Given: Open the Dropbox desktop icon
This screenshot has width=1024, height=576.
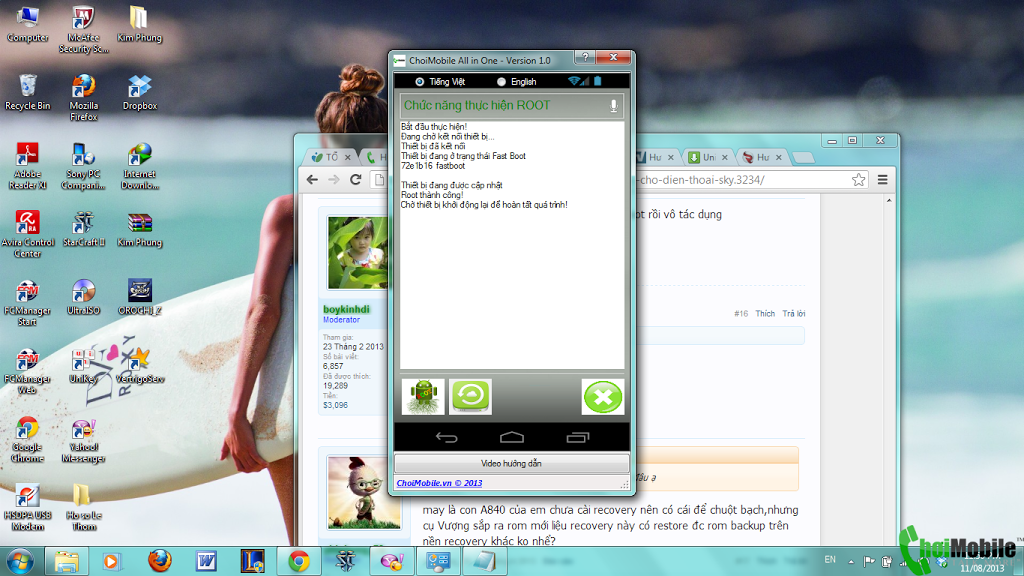Looking at the screenshot, I should click(140, 93).
